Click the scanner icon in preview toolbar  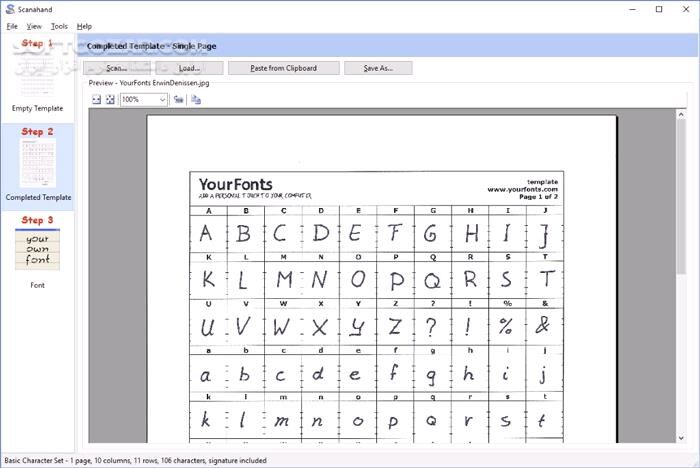tap(178, 100)
